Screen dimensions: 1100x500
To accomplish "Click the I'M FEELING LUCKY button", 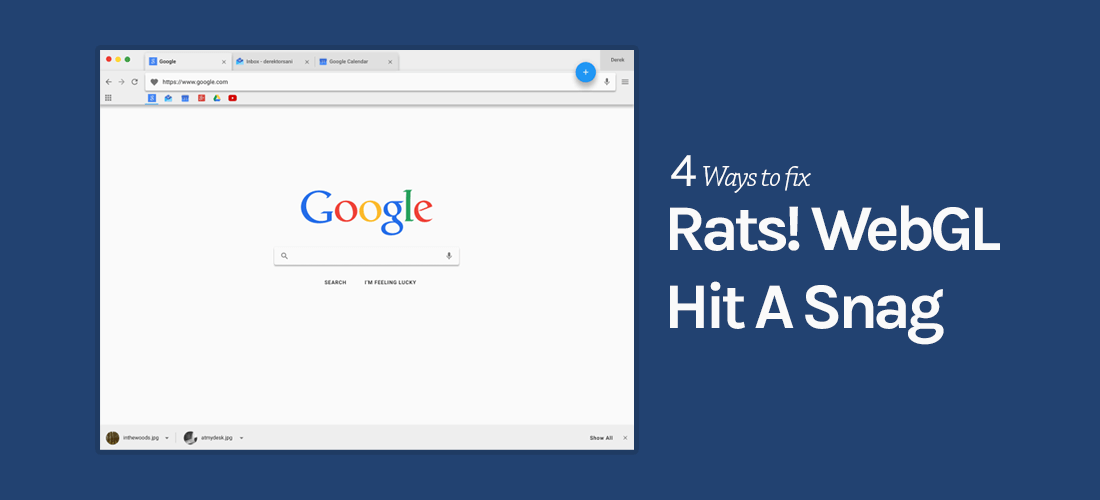I will [x=390, y=283].
